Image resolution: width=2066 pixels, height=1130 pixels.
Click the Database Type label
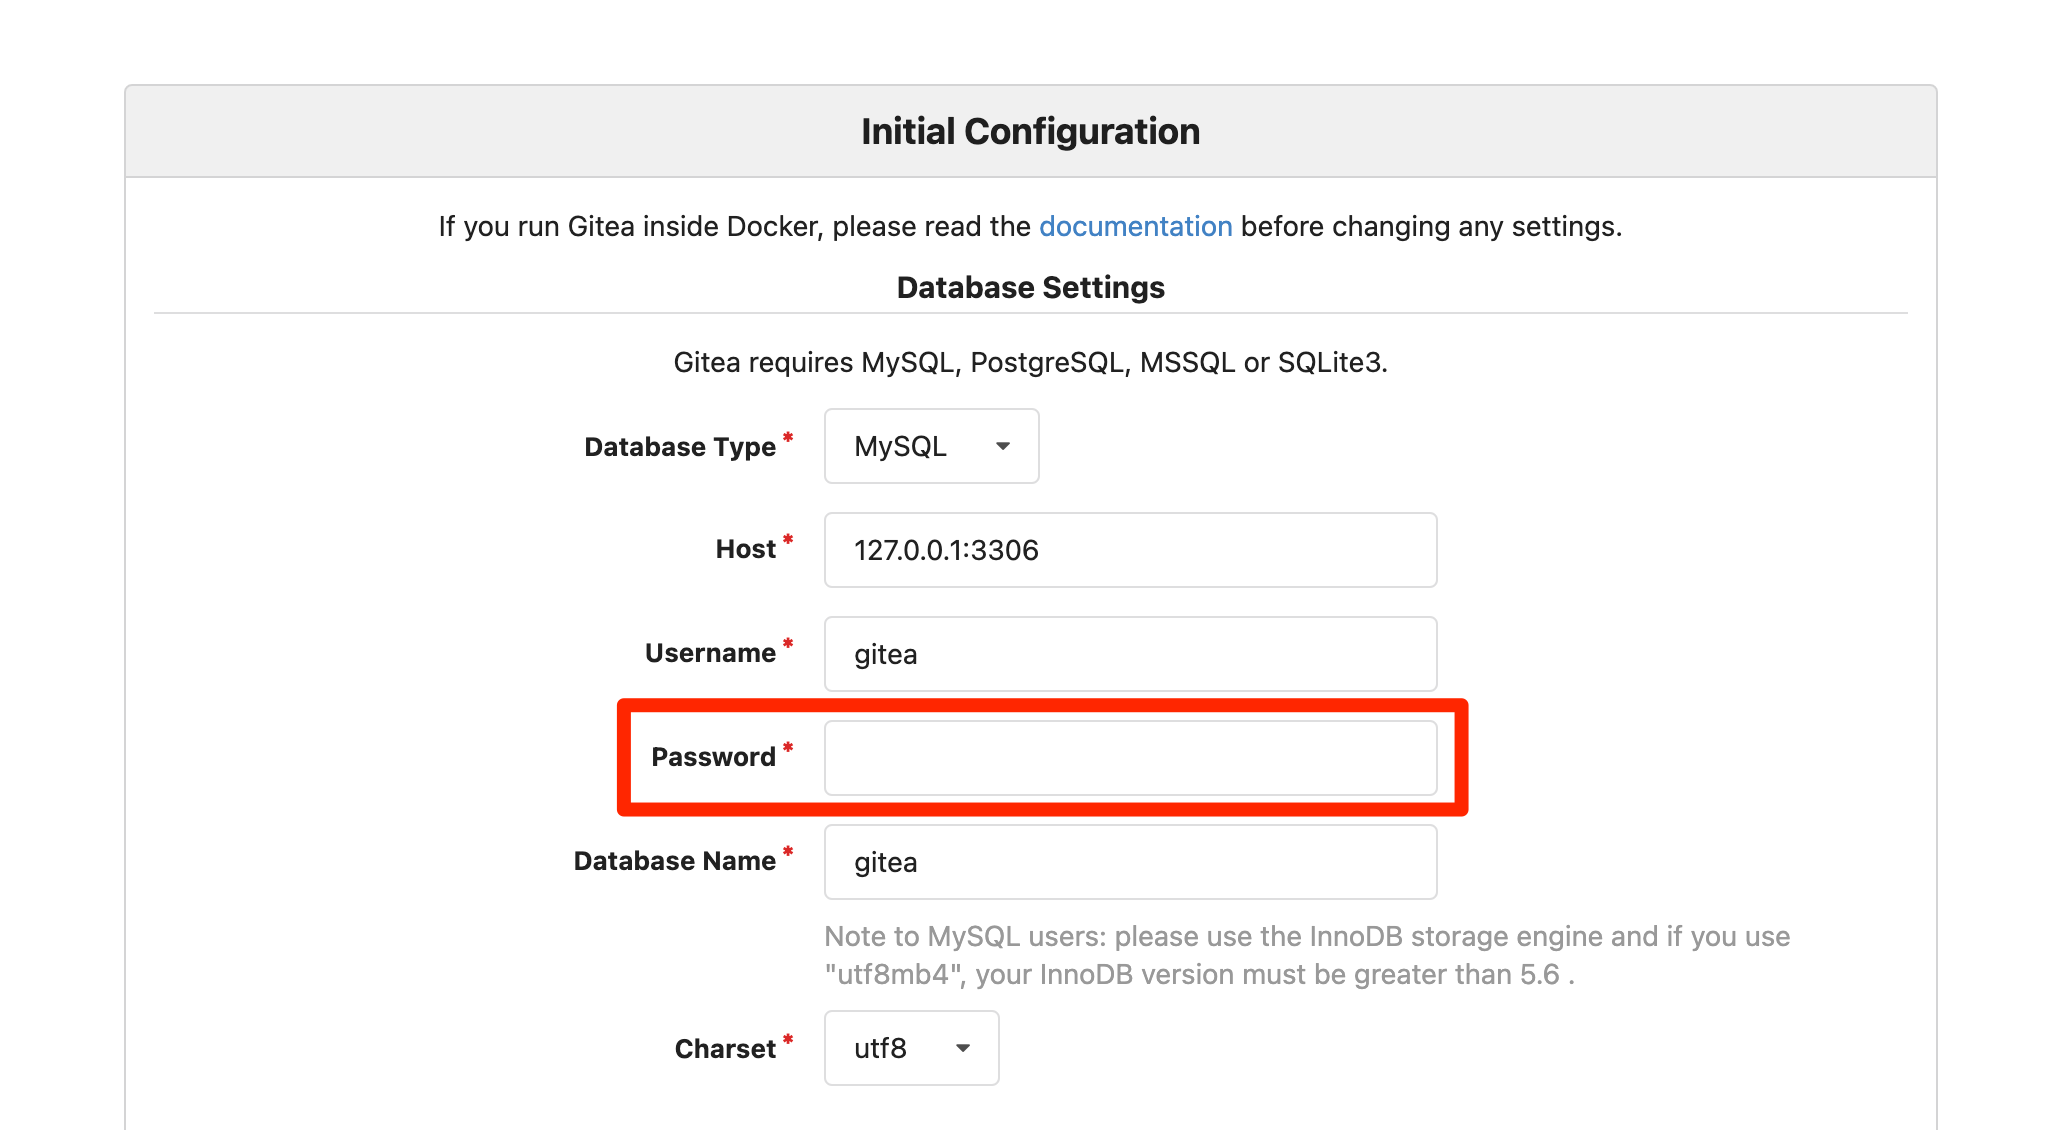click(x=676, y=447)
